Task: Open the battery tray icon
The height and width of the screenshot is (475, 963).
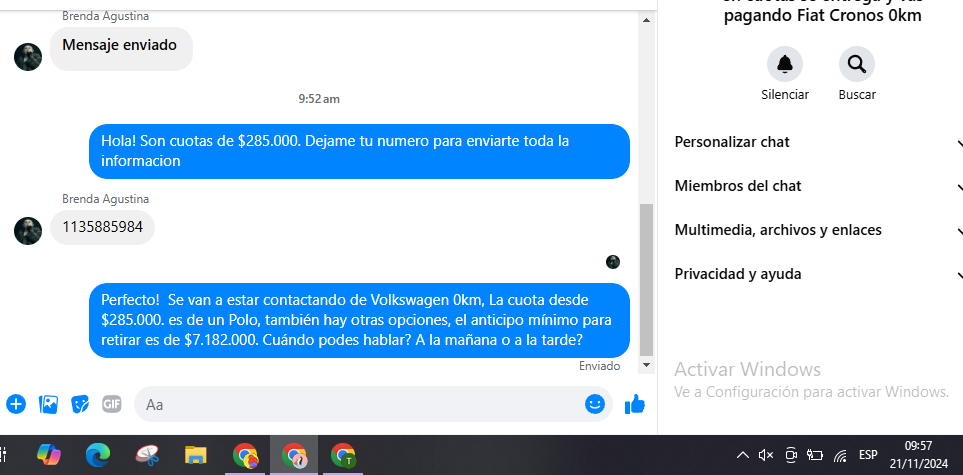Action: (815, 455)
